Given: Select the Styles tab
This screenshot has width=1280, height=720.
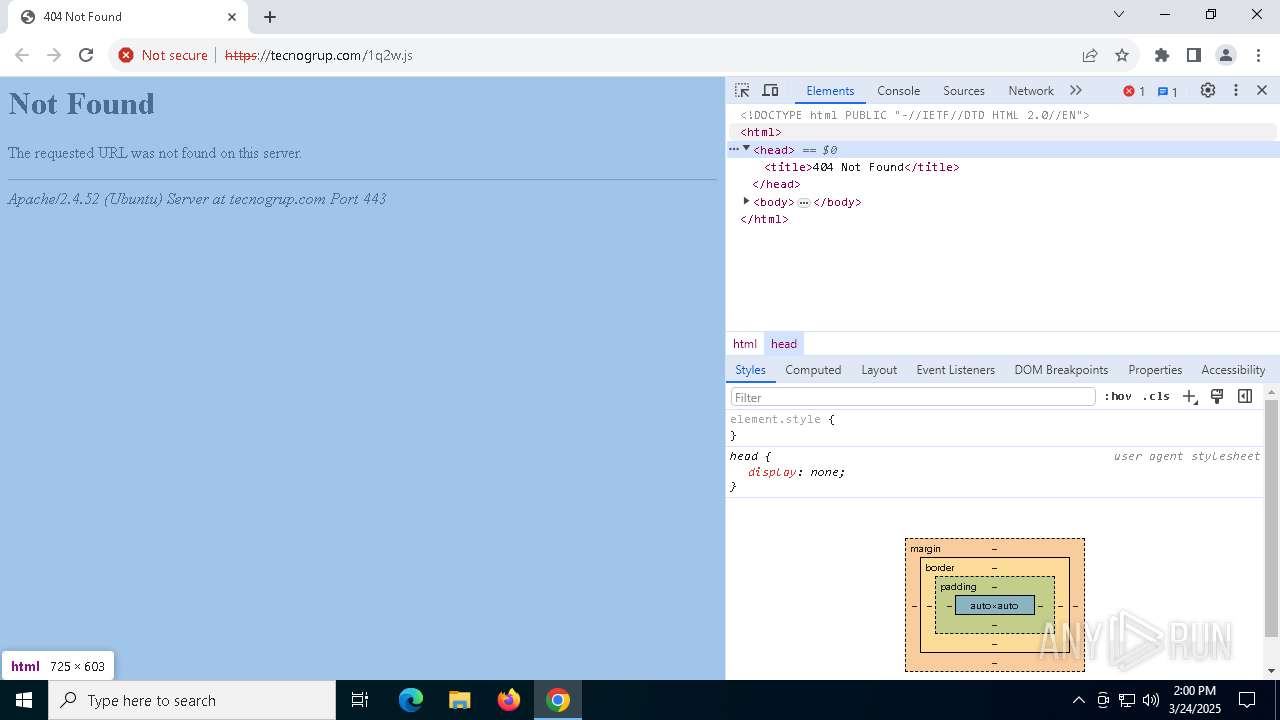Looking at the screenshot, I should (750, 370).
